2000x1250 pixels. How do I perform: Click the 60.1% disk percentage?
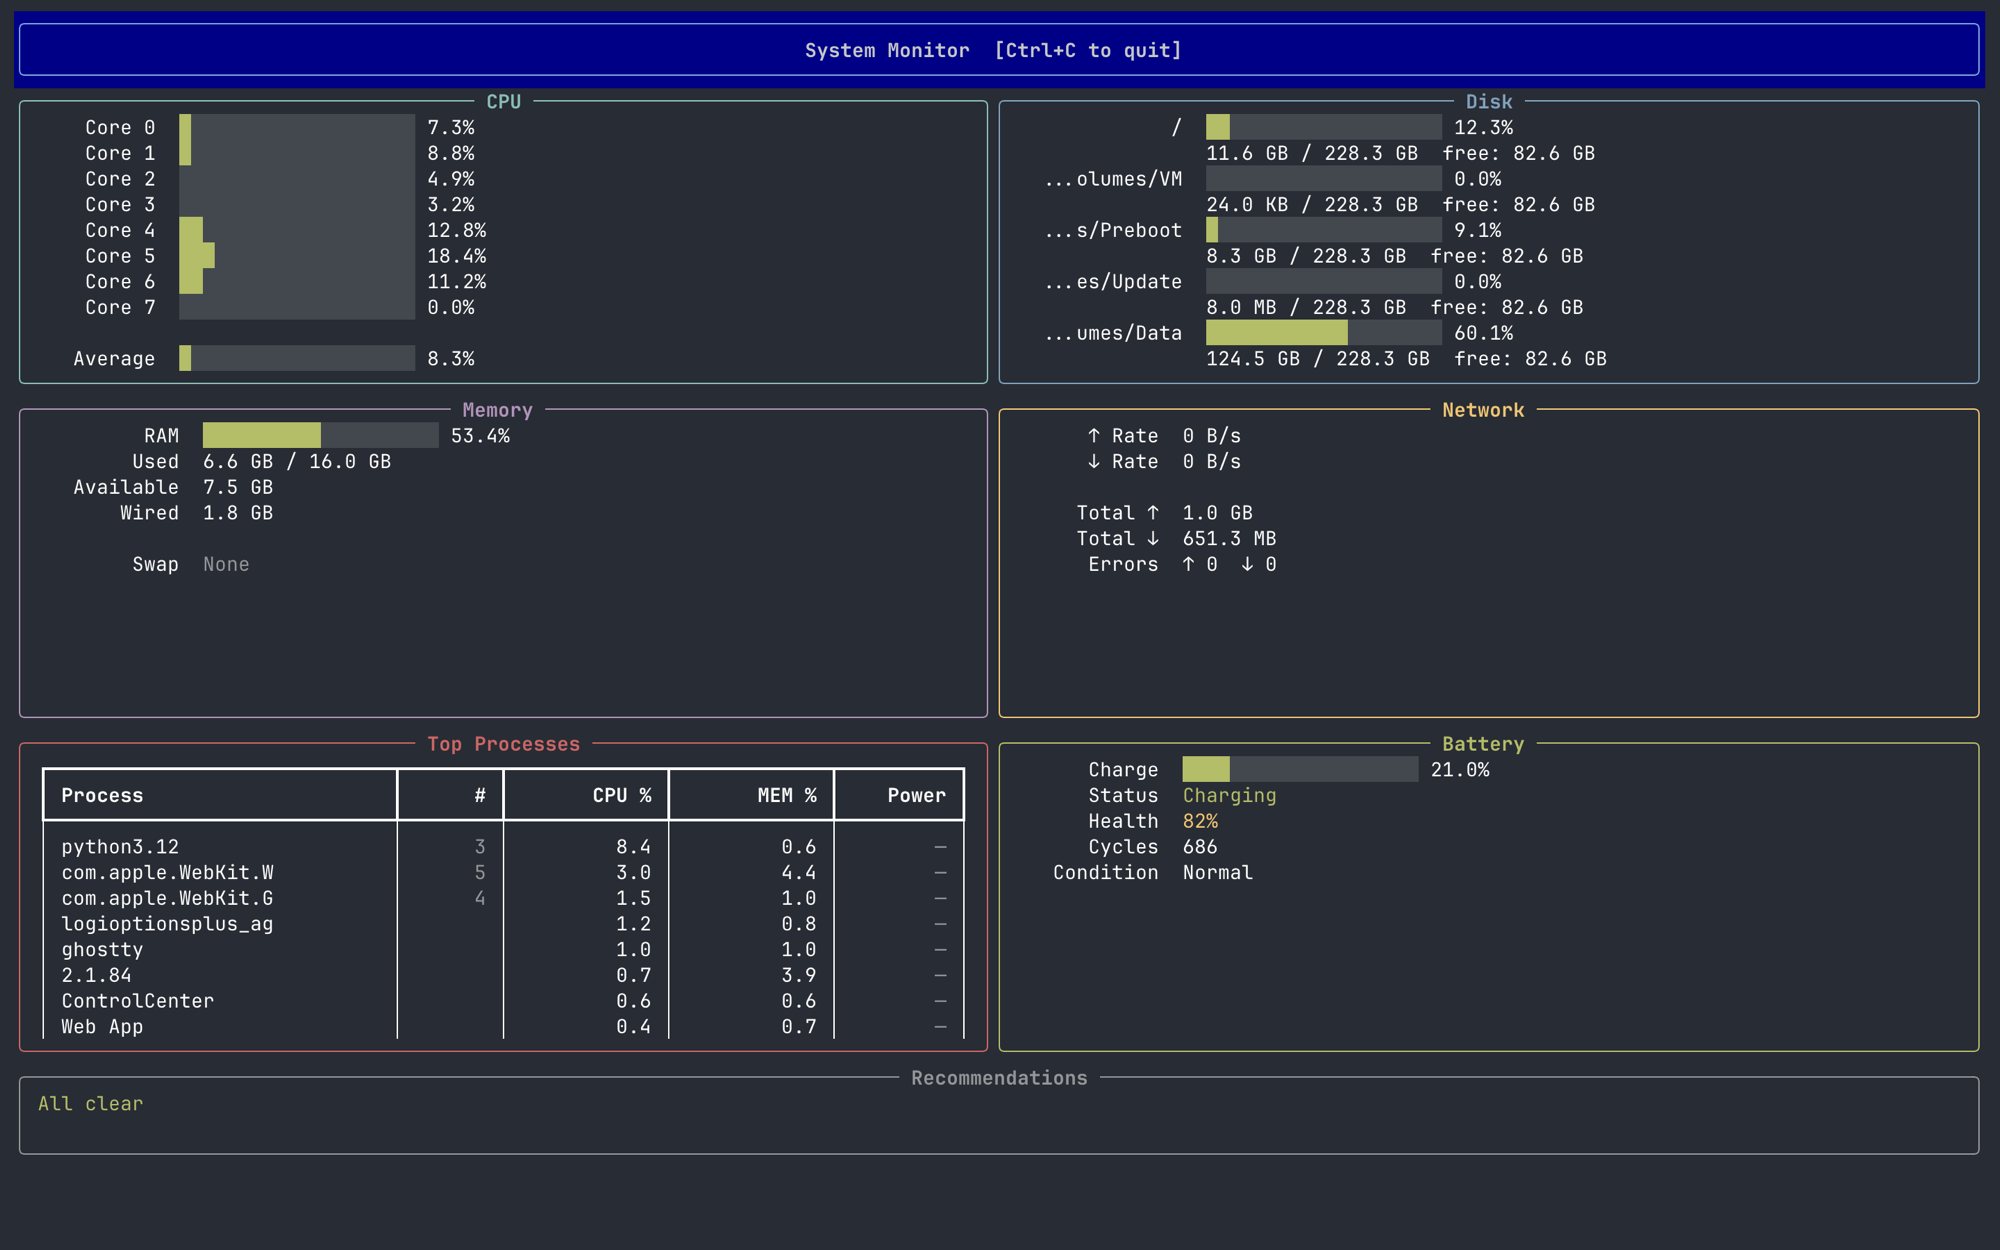pyautogui.click(x=1483, y=333)
